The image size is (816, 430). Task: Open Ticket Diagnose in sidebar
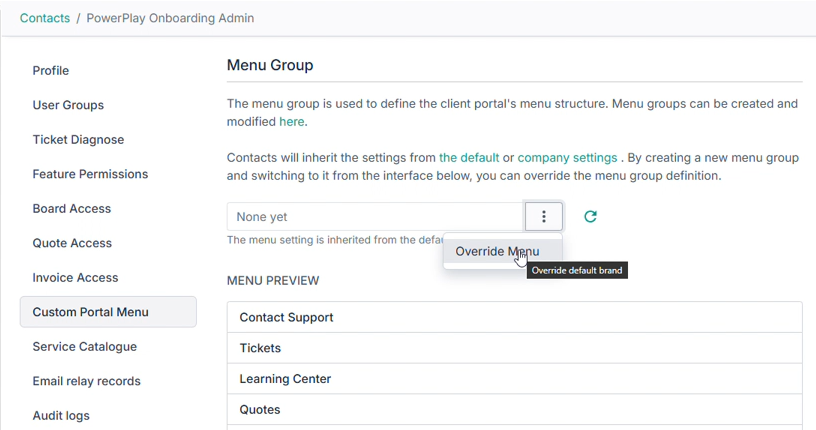(x=78, y=140)
